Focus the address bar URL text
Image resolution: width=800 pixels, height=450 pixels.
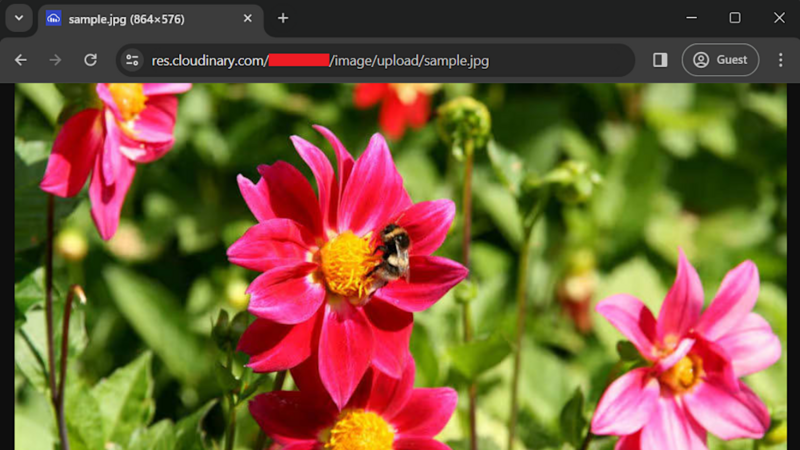pyautogui.click(x=320, y=61)
